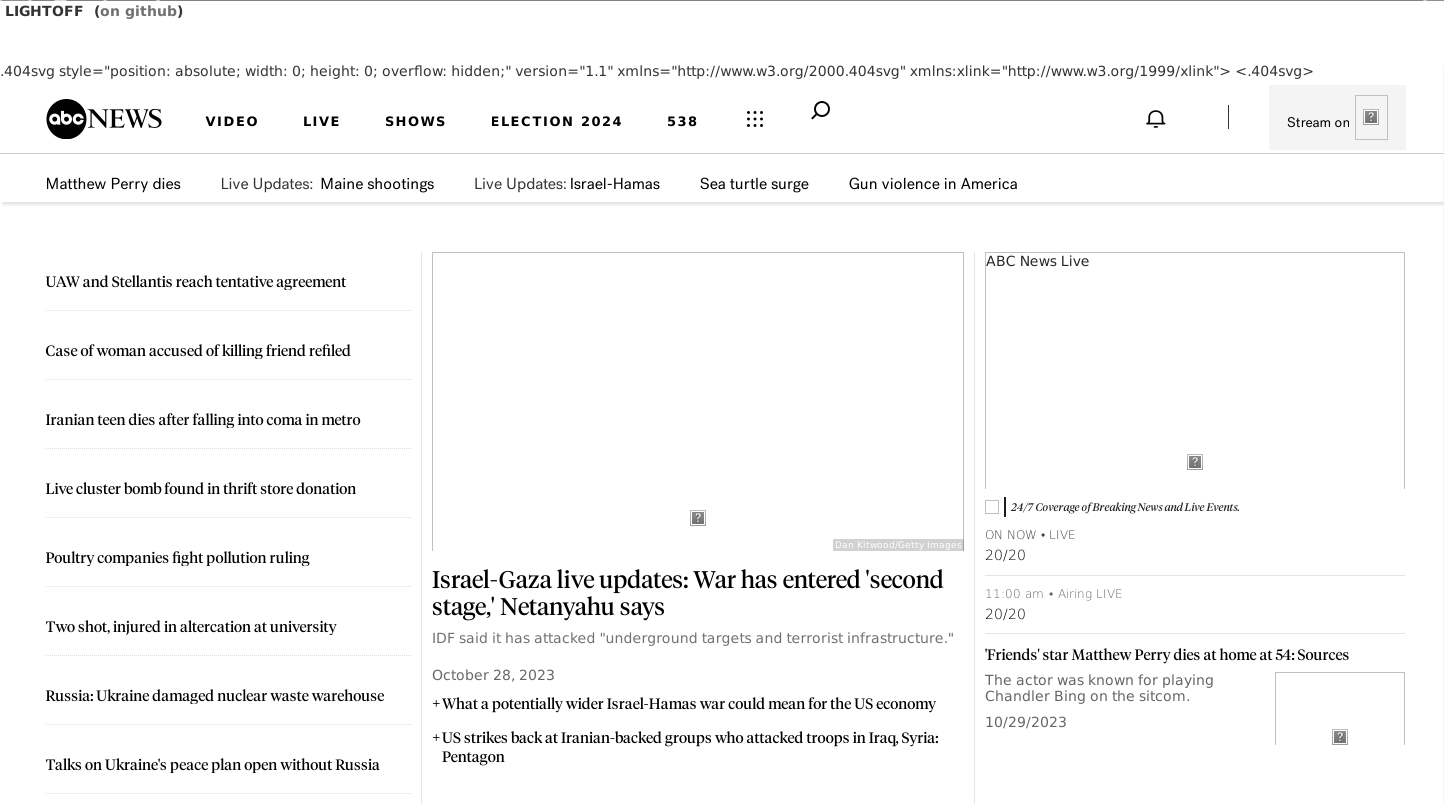Click the small box beside 24/7 Coverage text

click(992, 507)
